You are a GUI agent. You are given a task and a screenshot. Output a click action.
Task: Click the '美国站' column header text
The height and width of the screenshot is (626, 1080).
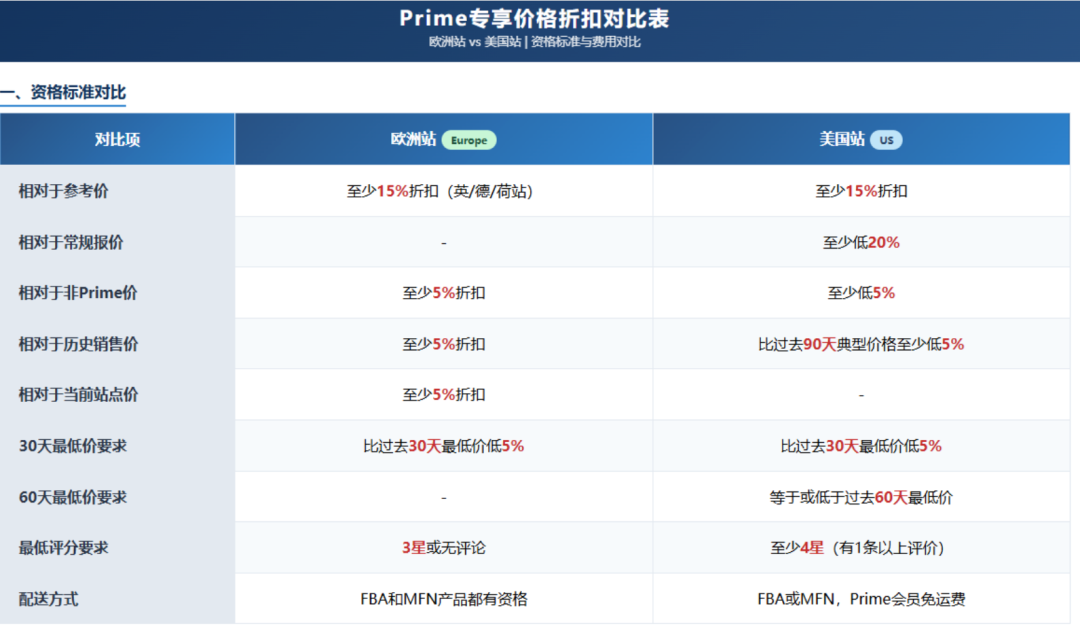click(x=842, y=139)
